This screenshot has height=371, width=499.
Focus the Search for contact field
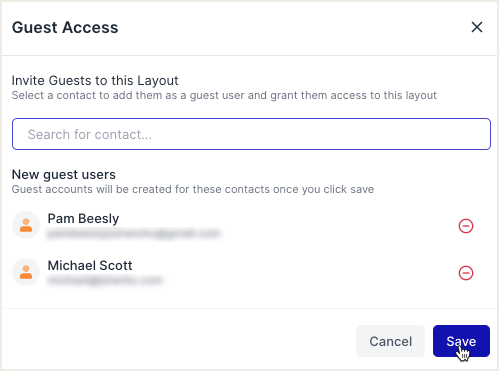click(251, 134)
